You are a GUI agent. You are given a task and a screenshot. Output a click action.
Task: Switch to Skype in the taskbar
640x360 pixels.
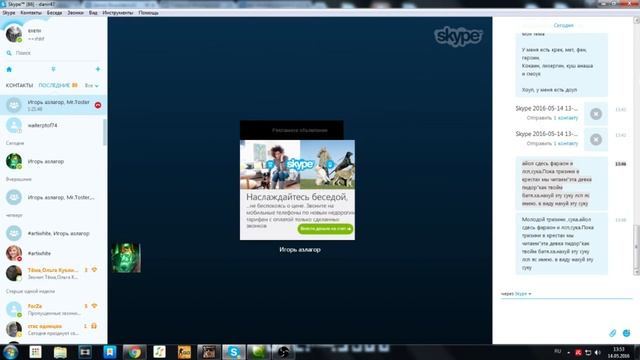click(234, 352)
